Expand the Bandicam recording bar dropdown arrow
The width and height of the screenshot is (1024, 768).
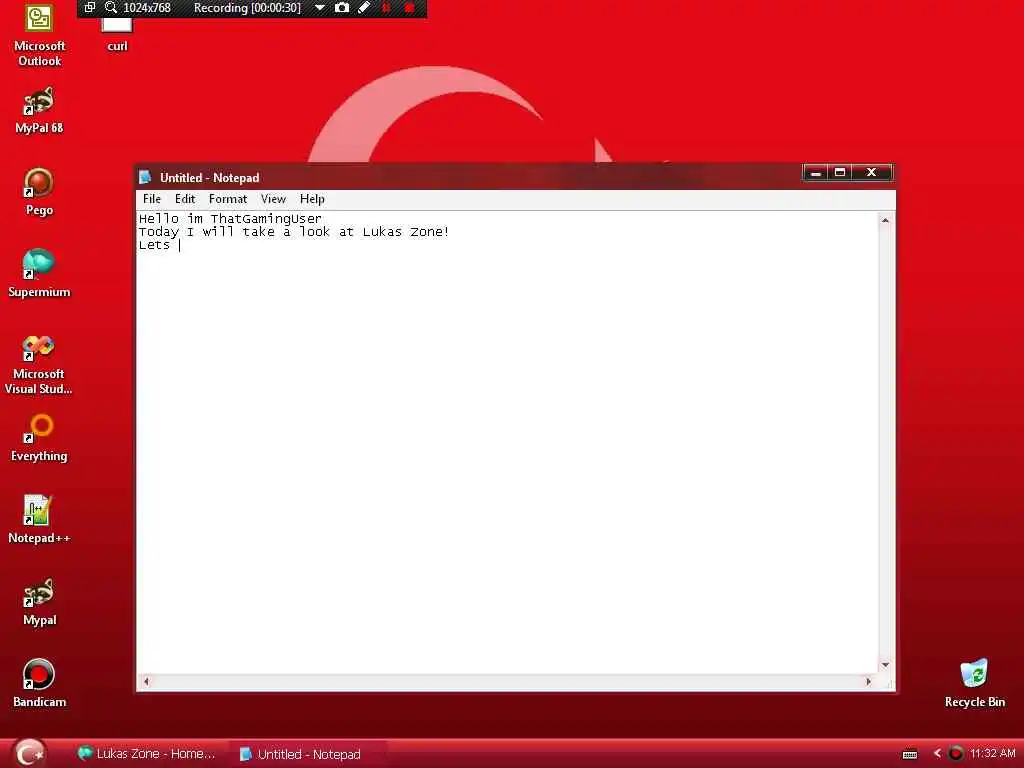[319, 8]
